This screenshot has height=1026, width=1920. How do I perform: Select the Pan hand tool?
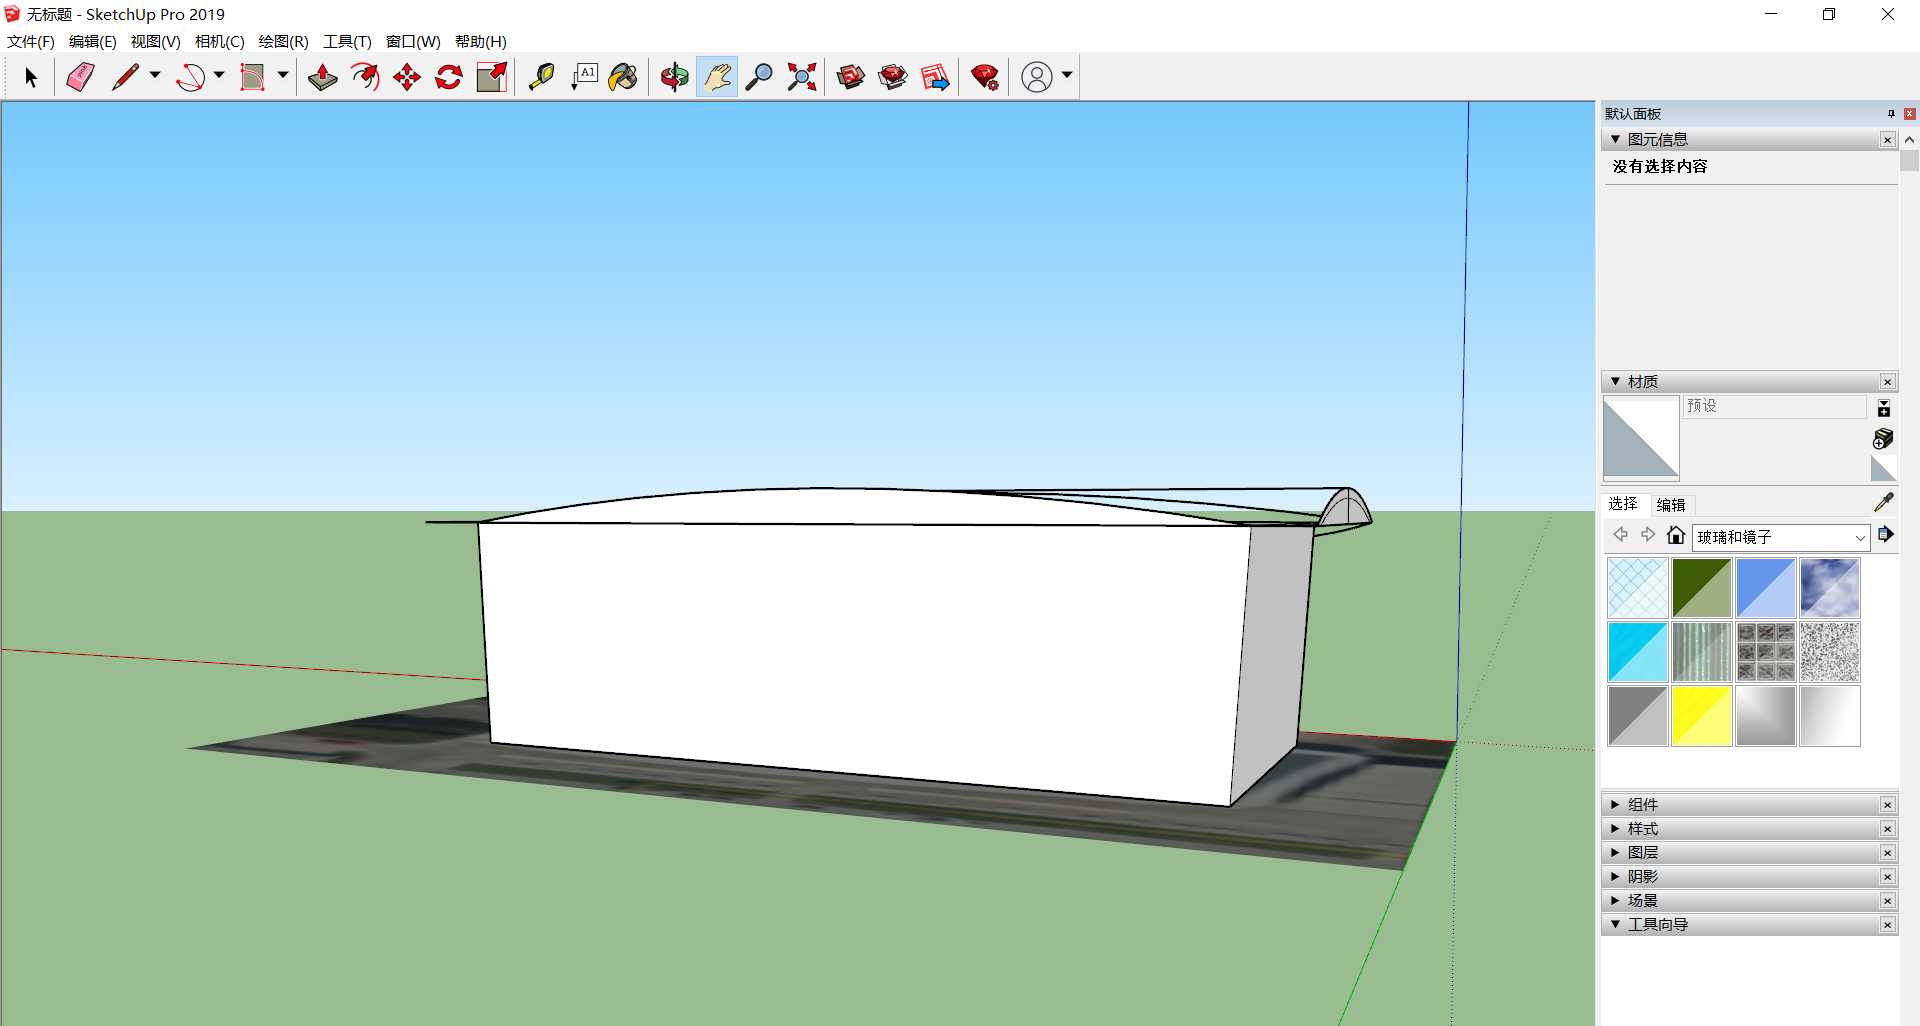pyautogui.click(x=717, y=77)
